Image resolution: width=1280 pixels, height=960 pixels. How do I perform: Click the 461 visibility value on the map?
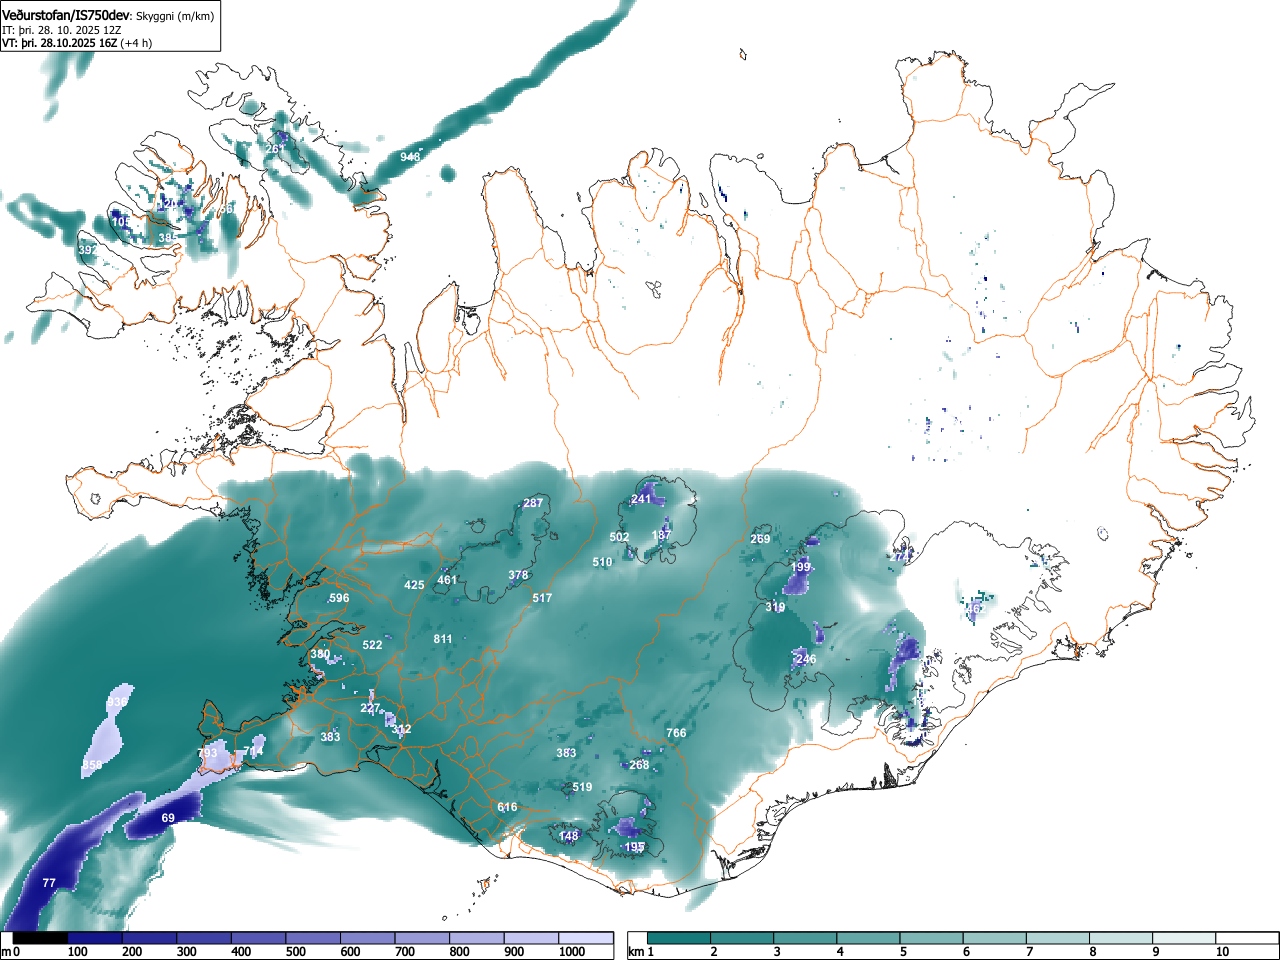point(447,580)
